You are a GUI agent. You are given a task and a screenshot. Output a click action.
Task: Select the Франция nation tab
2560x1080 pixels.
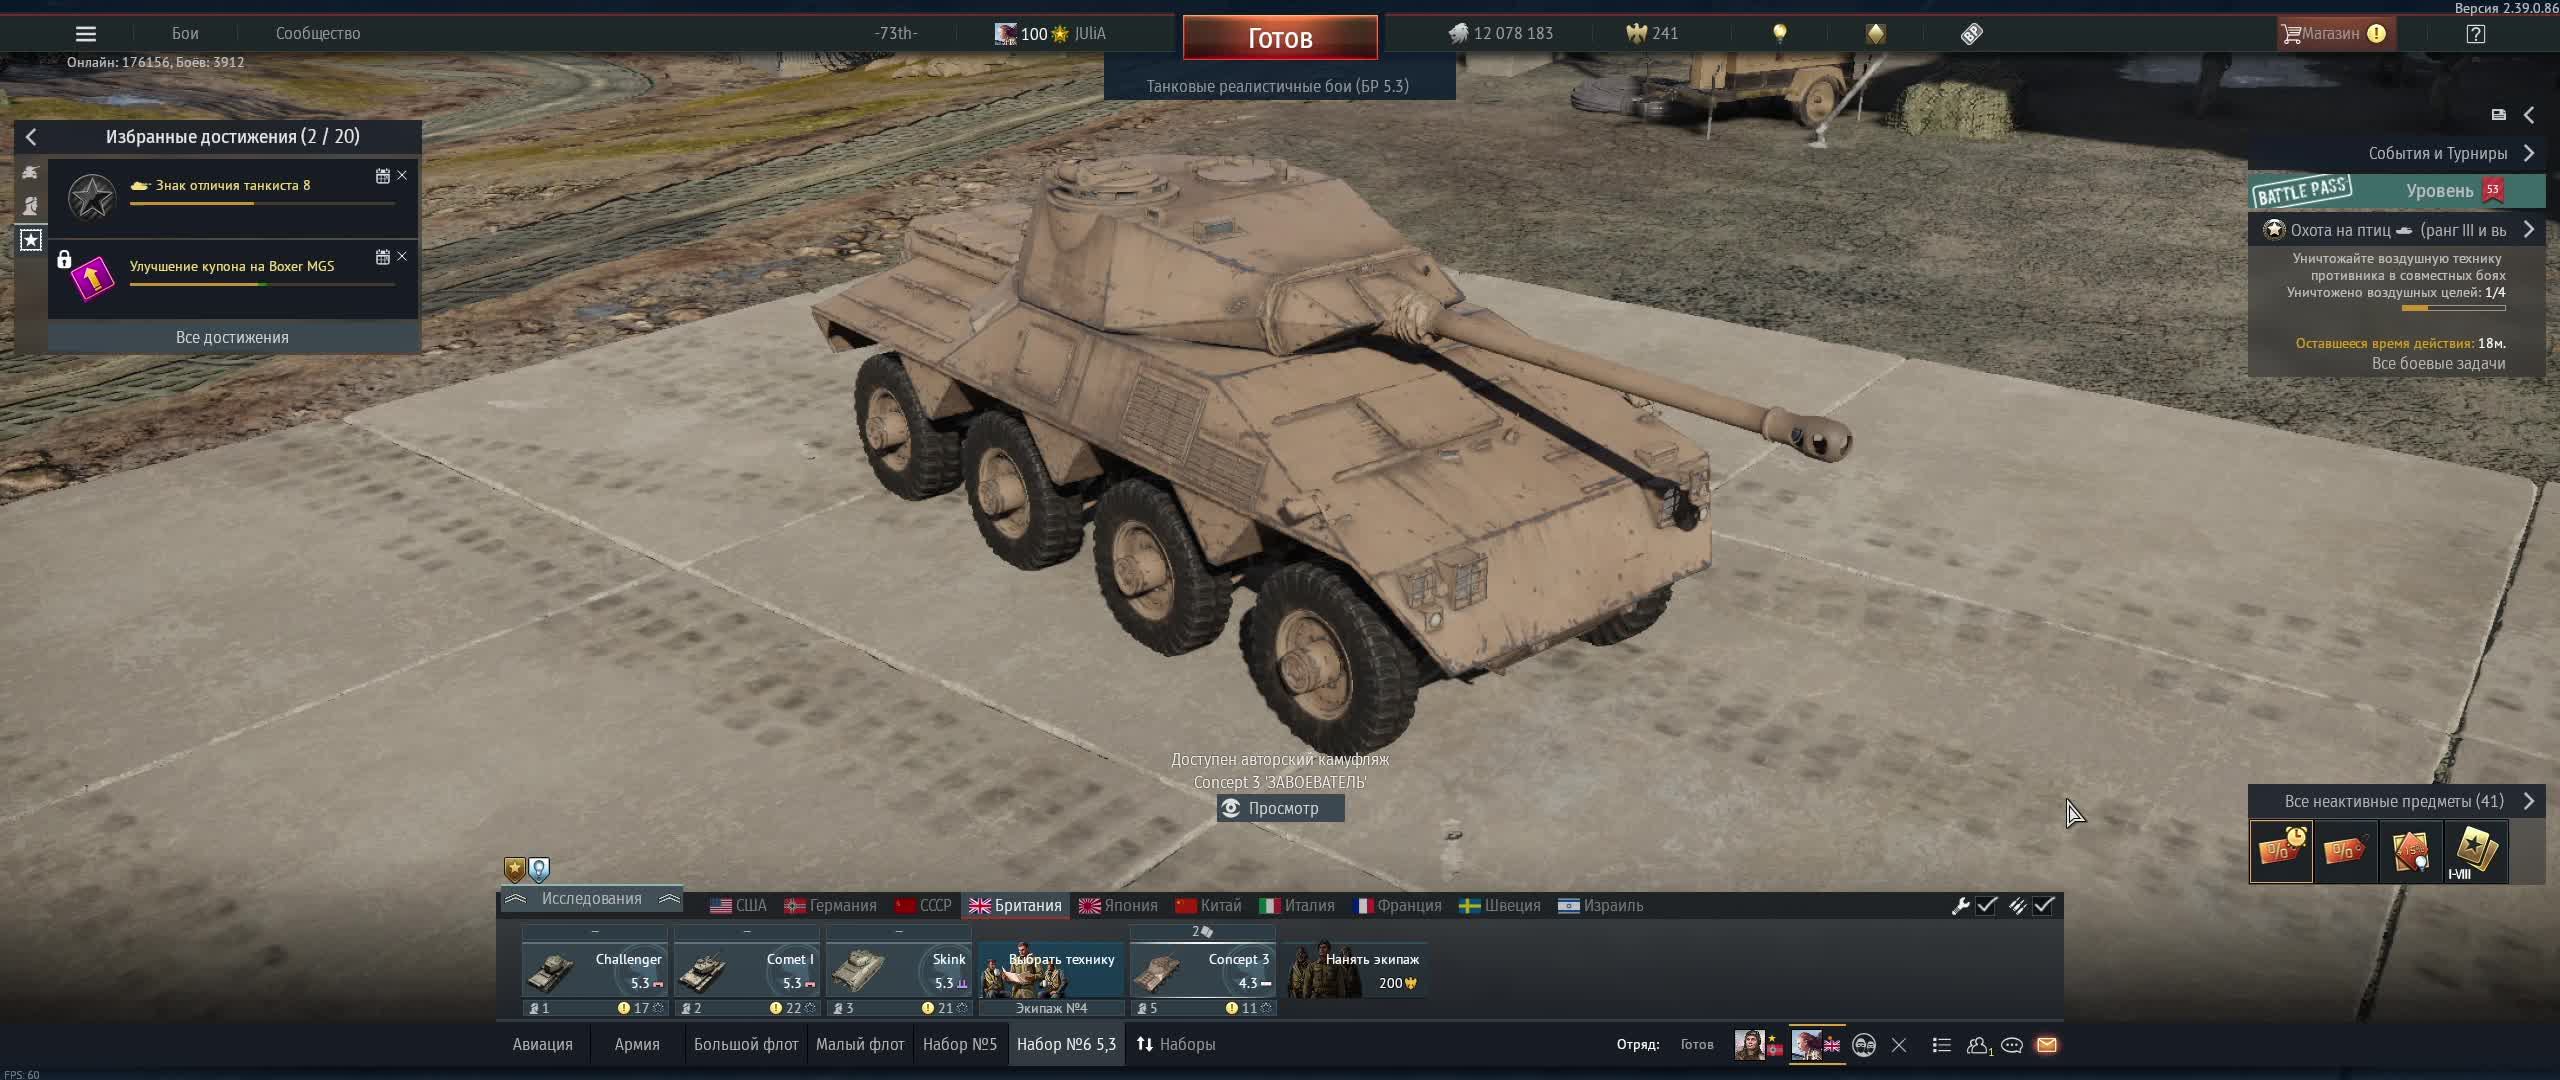click(1397, 905)
